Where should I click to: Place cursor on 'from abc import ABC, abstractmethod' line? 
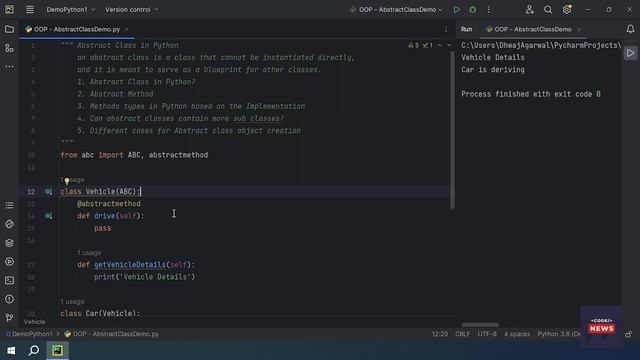[134, 155]
